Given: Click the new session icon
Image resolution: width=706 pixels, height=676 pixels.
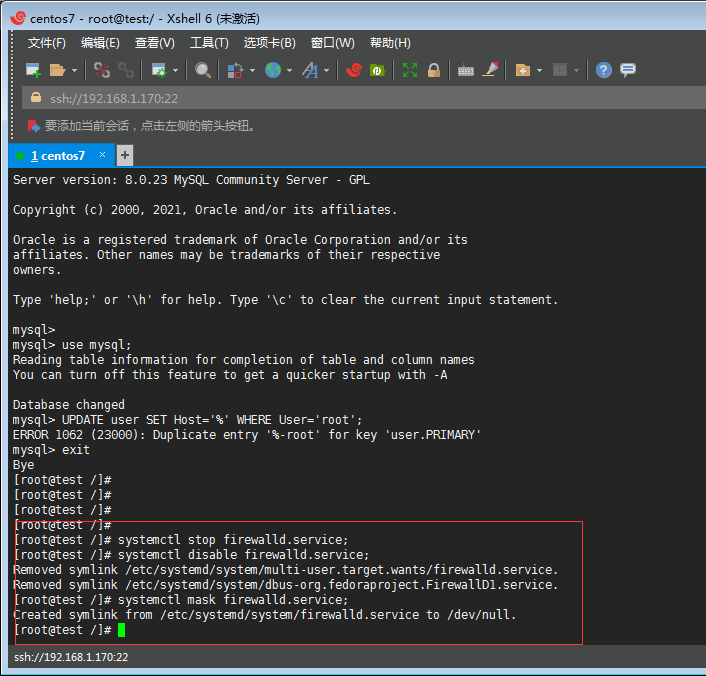Looking at the screenshot, I should (x=33, y=70).
